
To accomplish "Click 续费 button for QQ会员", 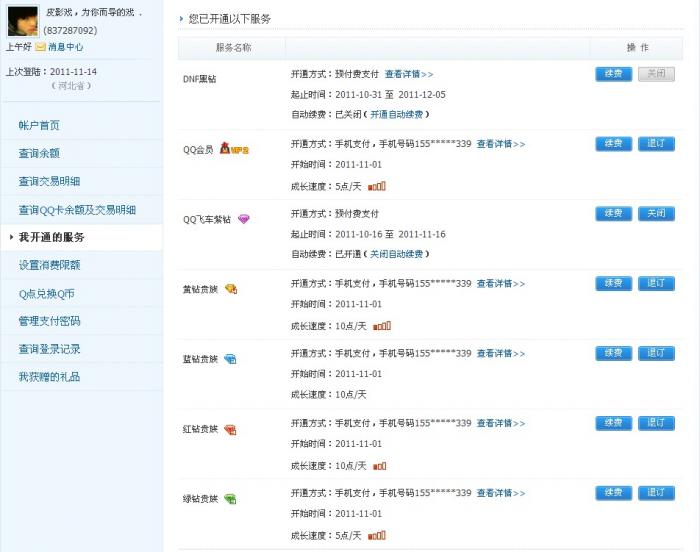I will point(613,144).
